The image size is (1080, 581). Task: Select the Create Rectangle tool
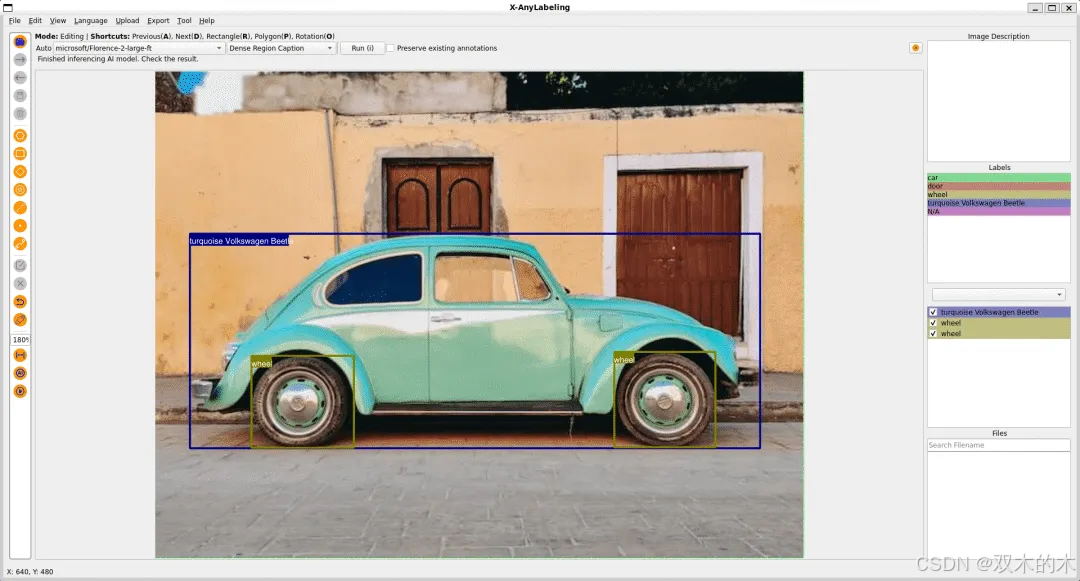click(20, 154)
